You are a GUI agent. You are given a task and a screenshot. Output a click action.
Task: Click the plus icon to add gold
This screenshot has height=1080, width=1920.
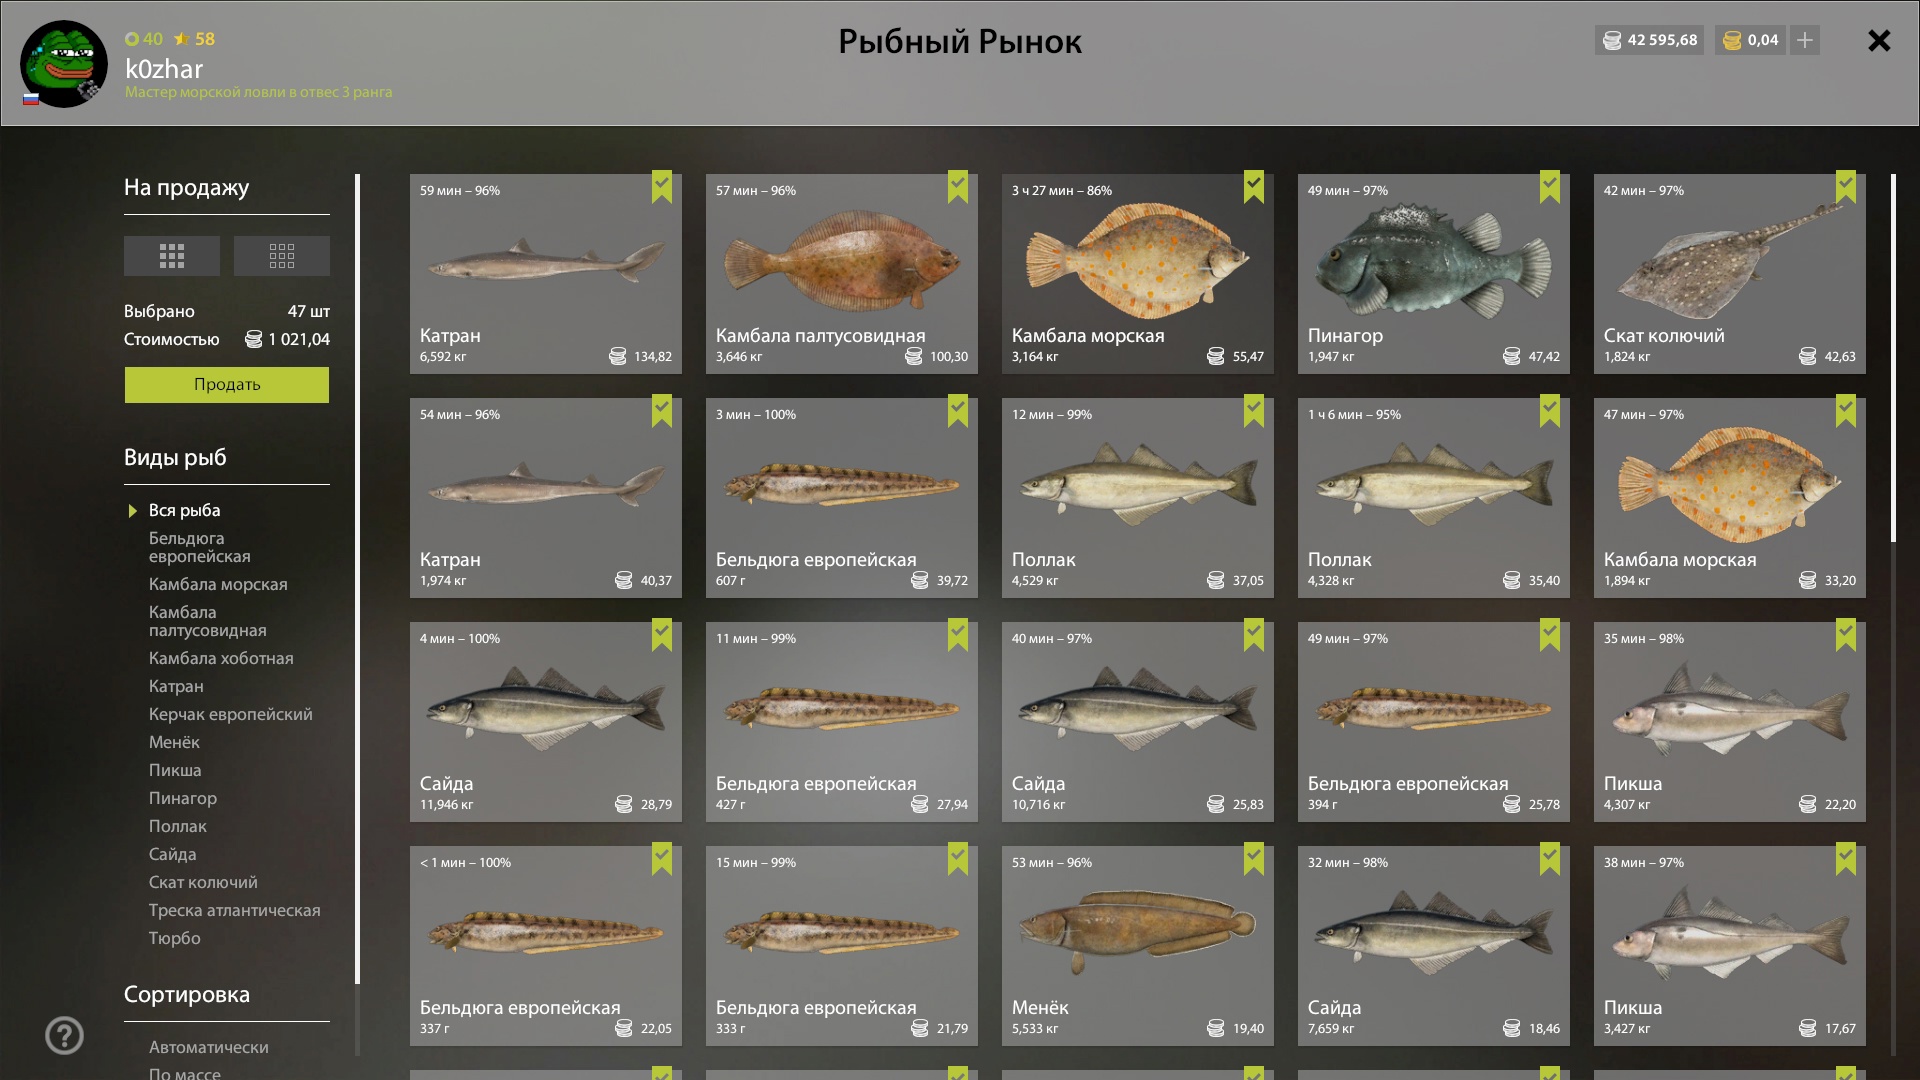point(1804,40)
